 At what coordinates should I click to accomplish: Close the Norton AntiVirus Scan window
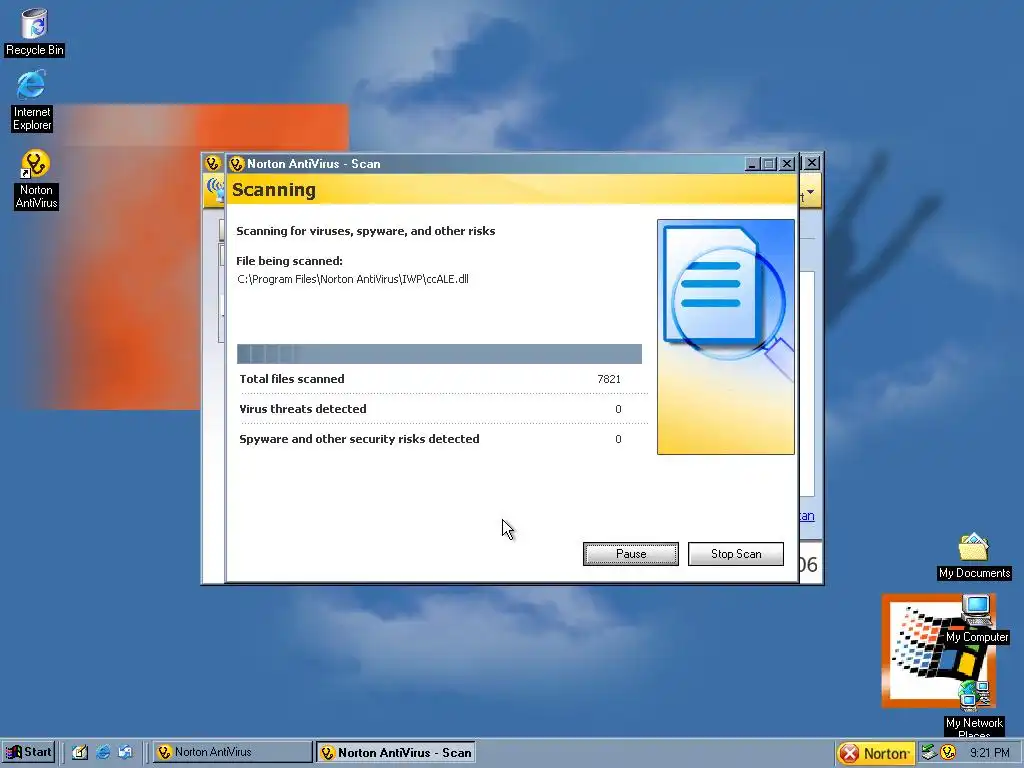(787, 164)
